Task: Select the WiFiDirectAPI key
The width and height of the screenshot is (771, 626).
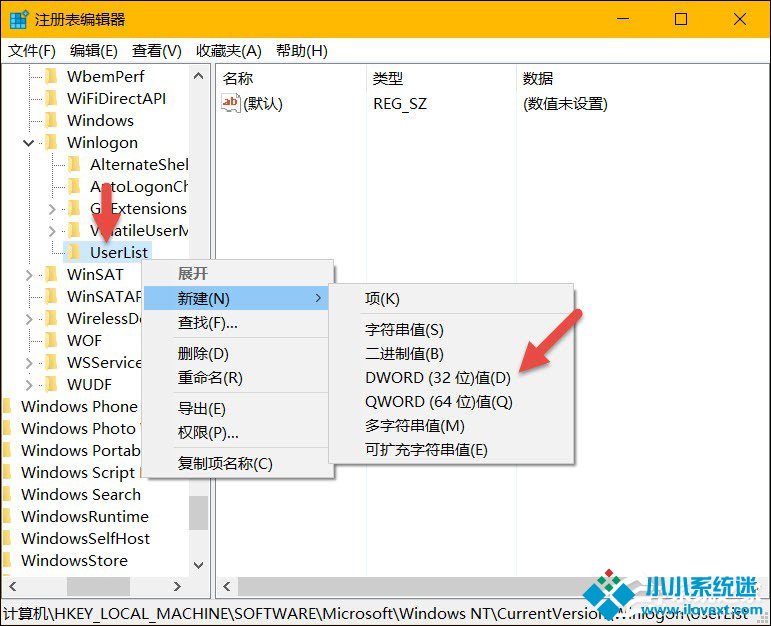Action: tap(116, 98)
